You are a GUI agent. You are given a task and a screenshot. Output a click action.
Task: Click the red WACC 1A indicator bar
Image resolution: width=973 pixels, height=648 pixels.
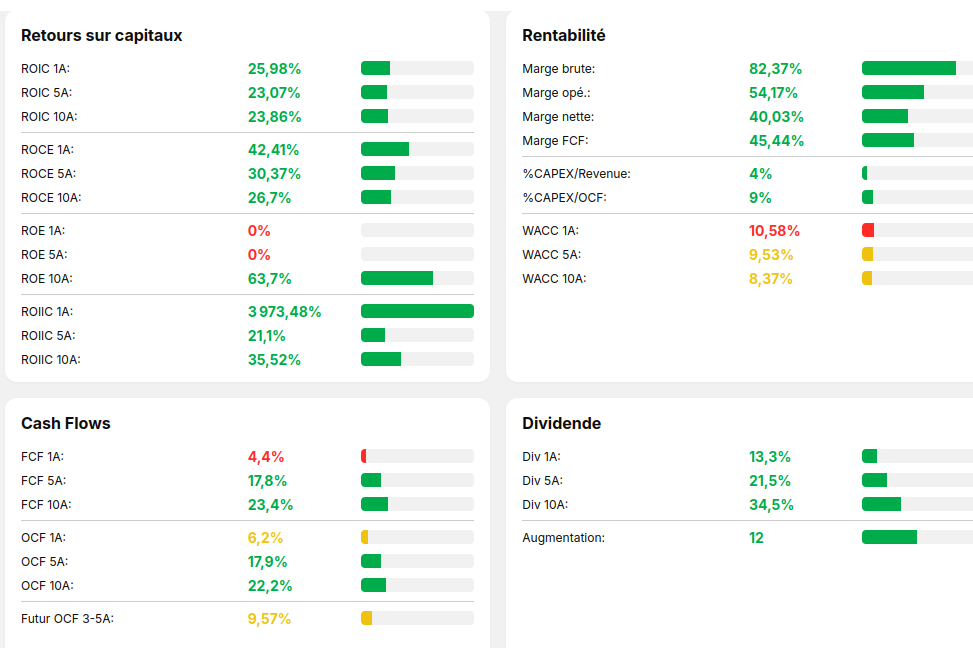(x=868, y=230)
